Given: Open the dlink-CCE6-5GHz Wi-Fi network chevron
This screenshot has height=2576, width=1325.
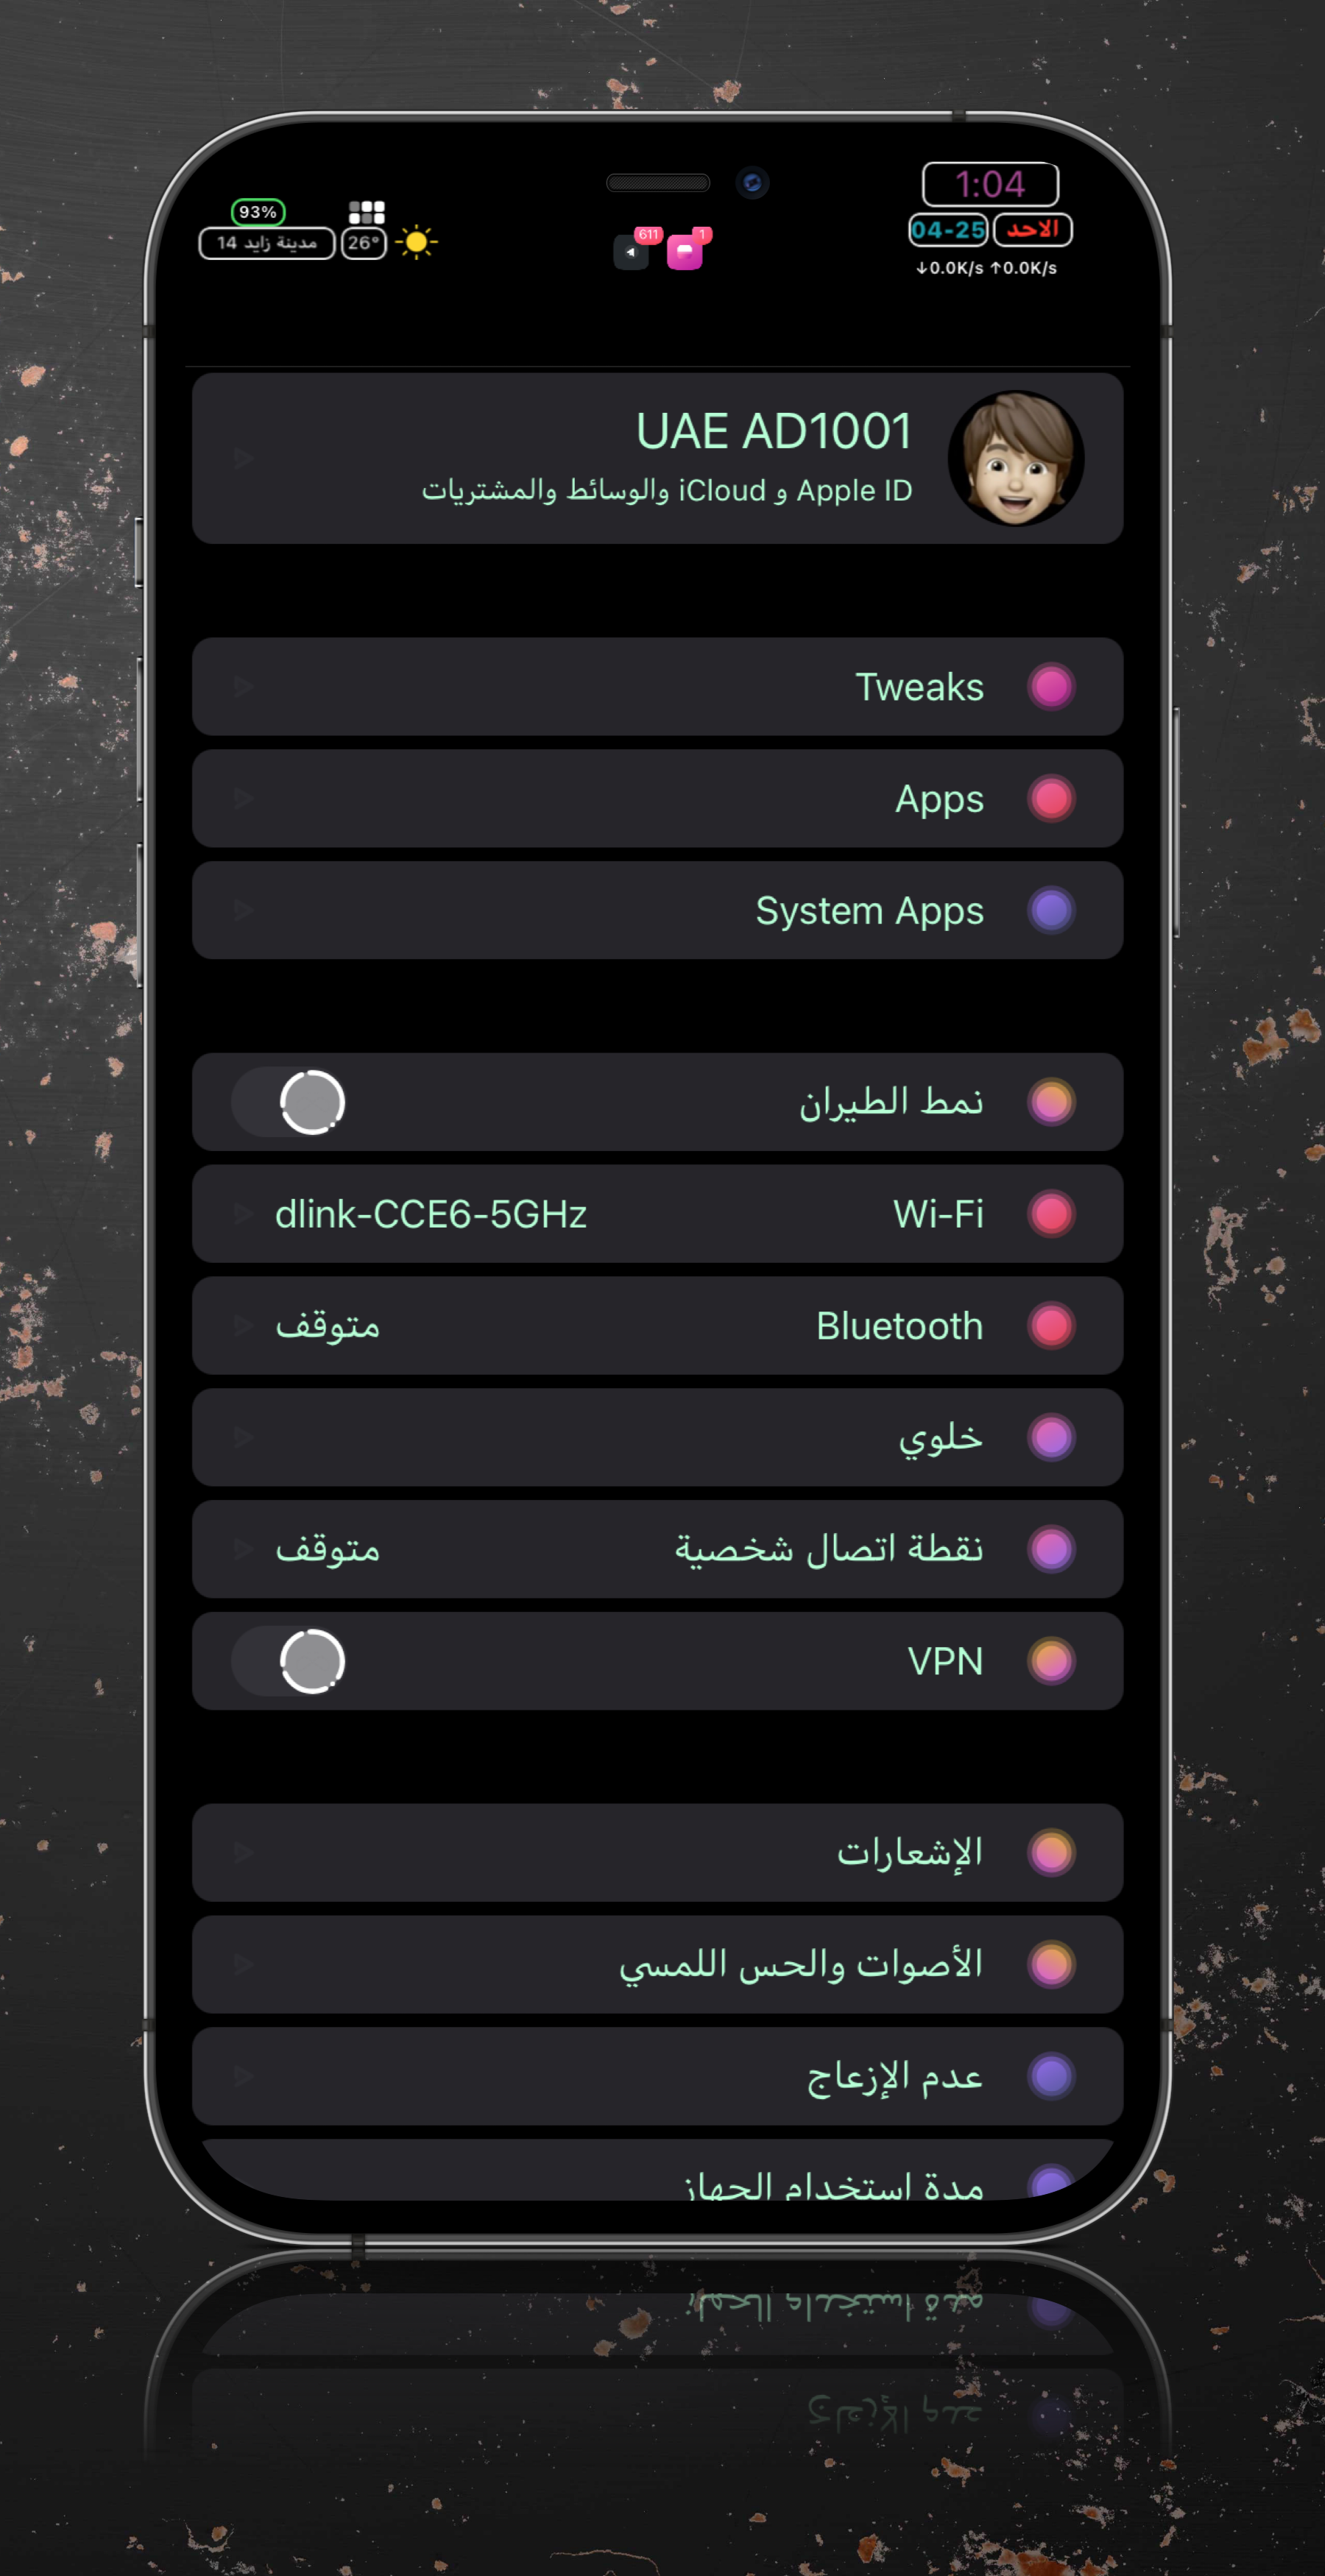Looking at the screenshot, I should 243,1214.
